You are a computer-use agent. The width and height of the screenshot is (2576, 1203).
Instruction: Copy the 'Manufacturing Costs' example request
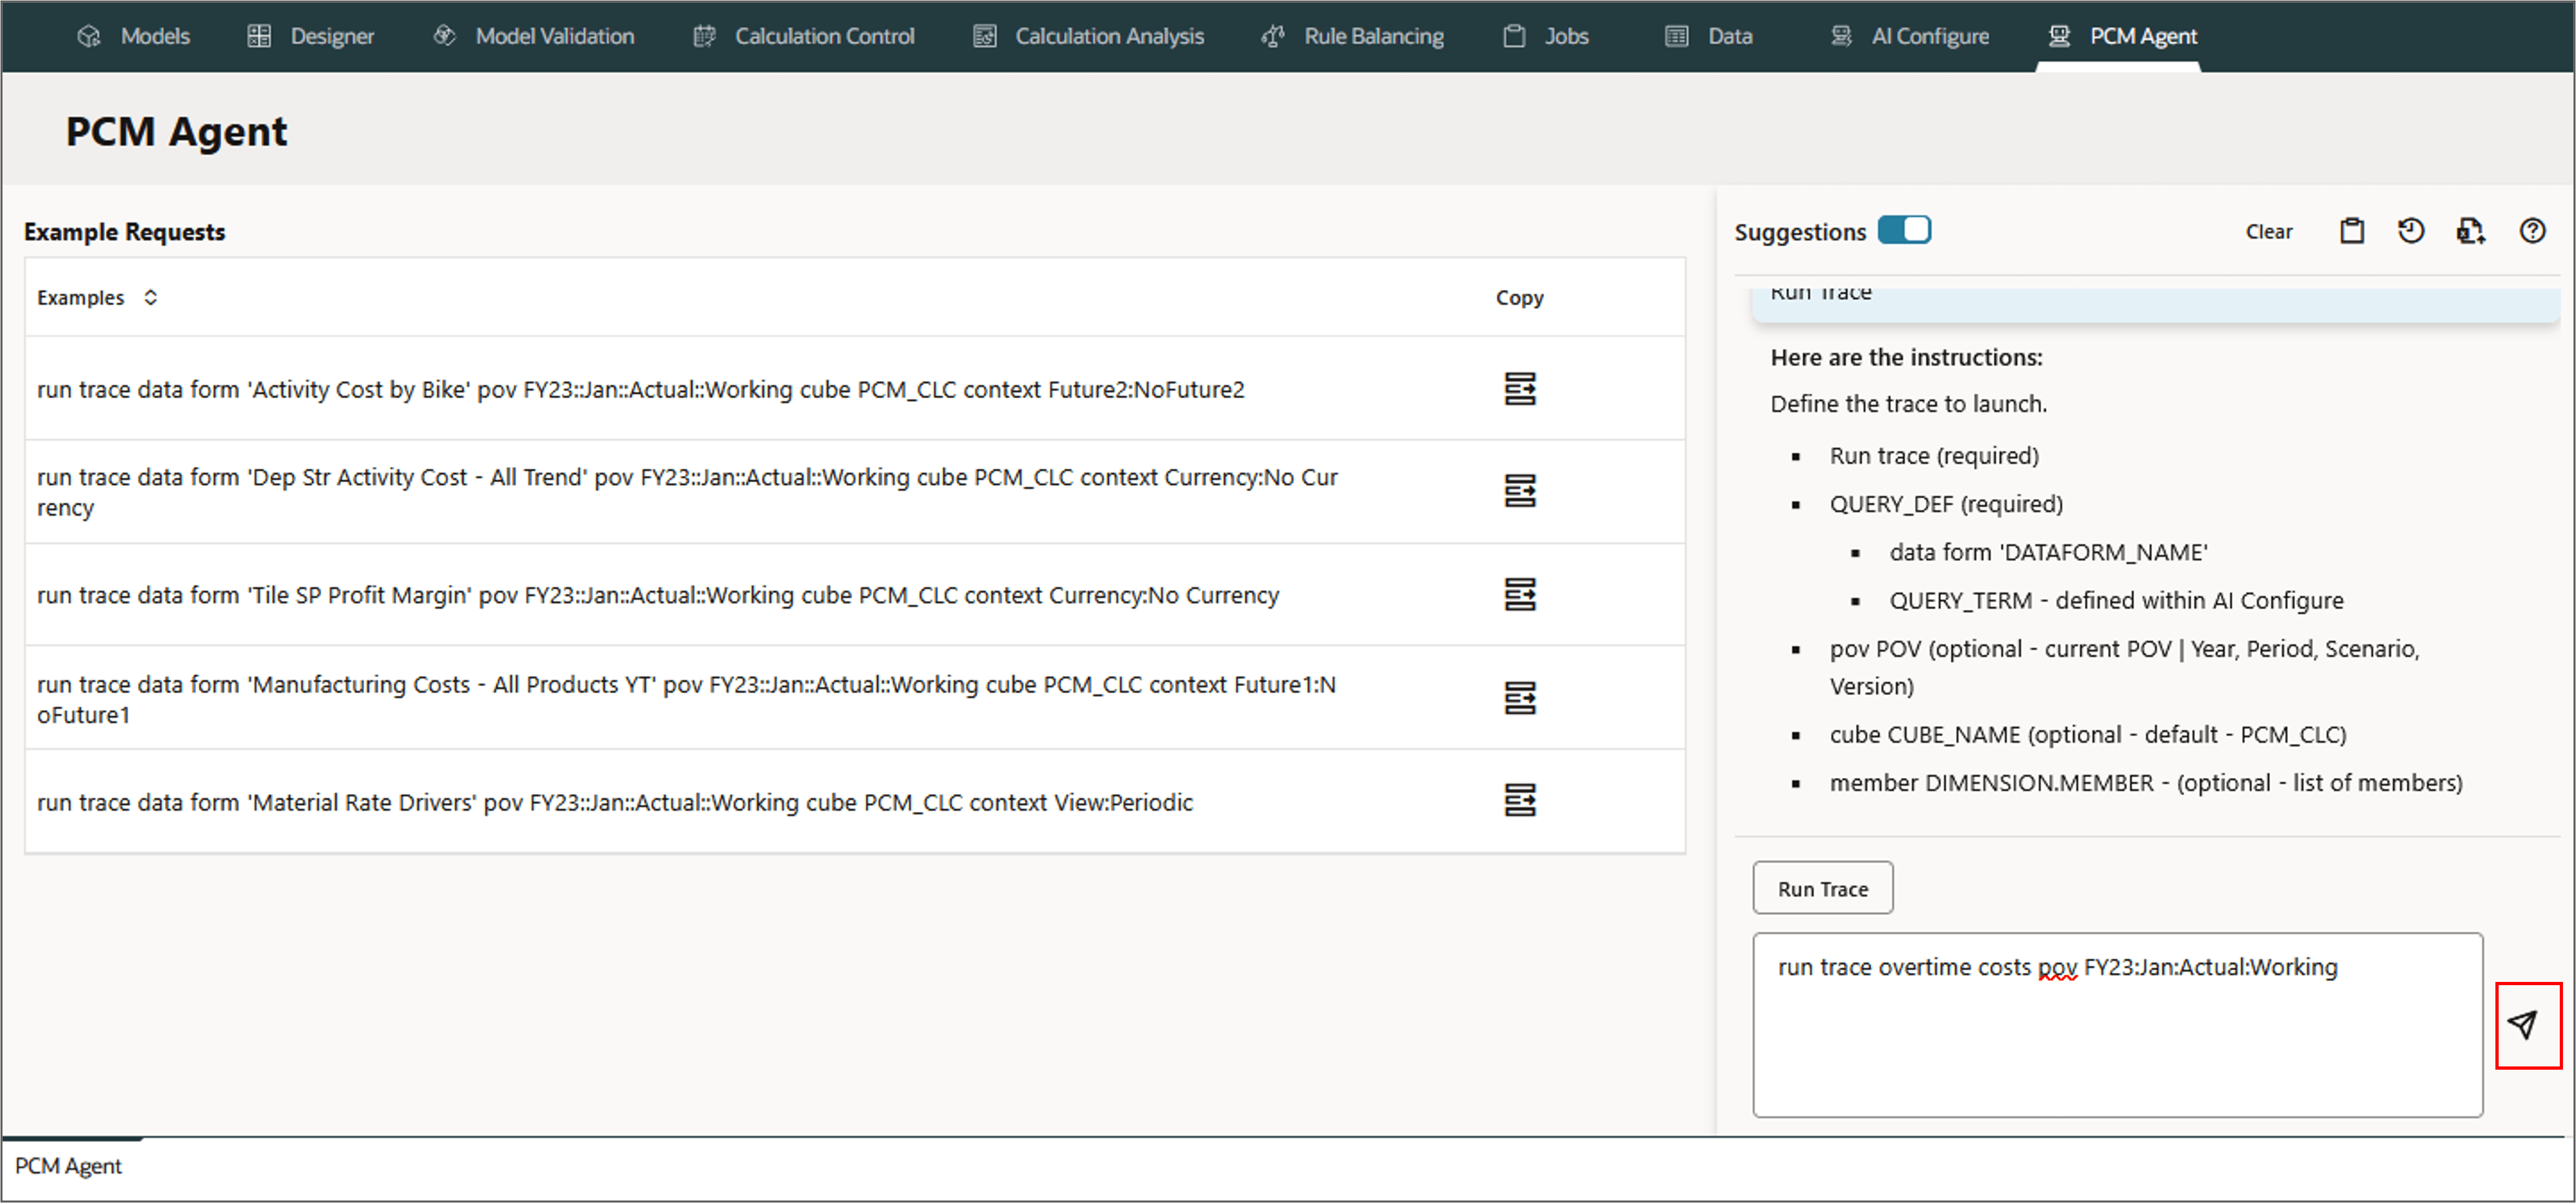pos(1519,698)
